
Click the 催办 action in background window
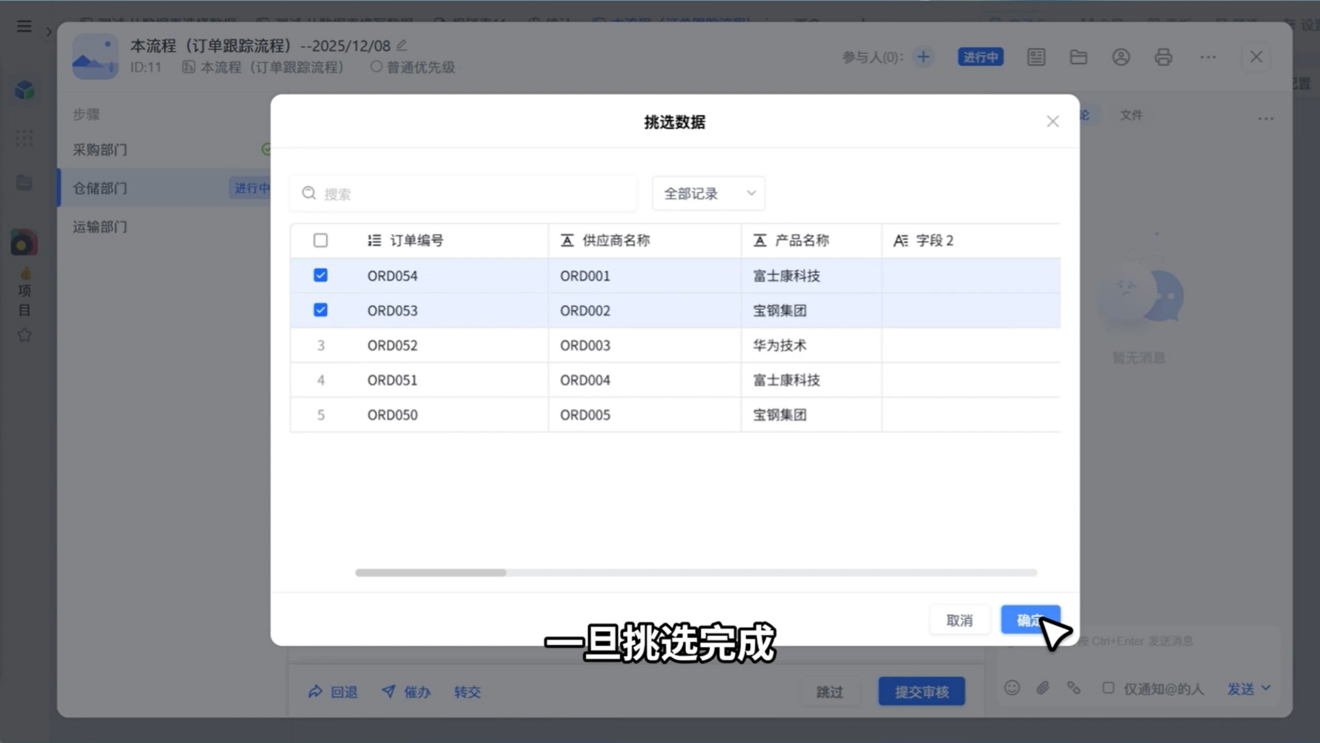(x=406, y=692)
